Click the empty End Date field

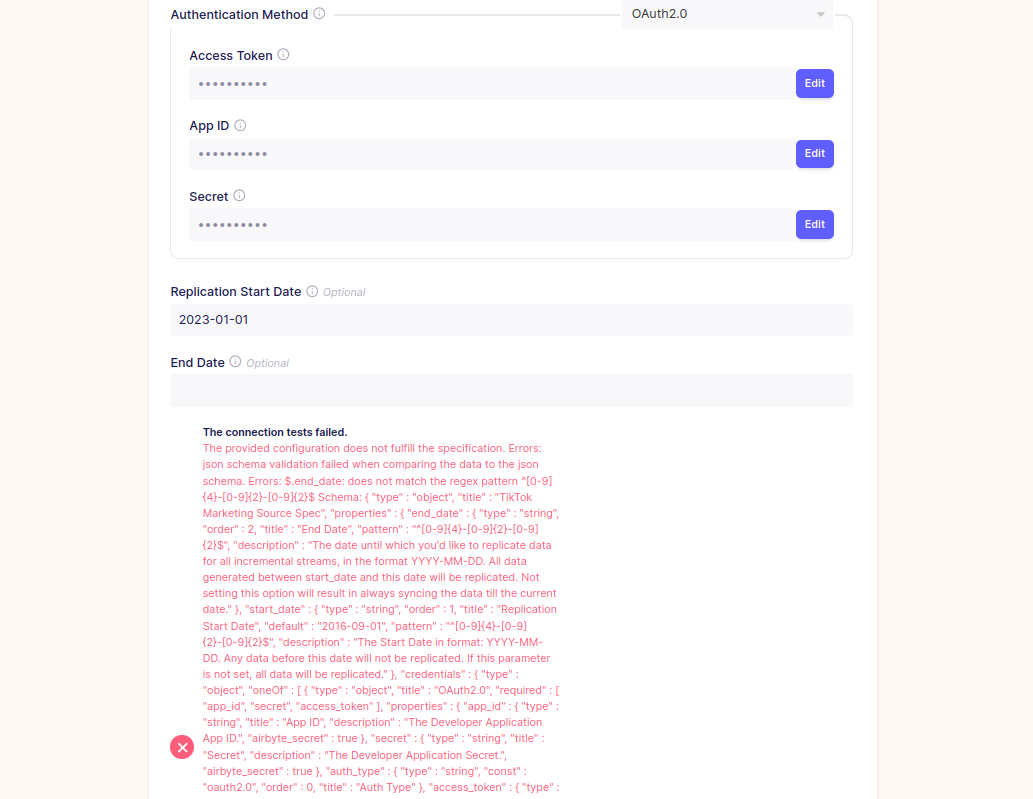(511, 389)
